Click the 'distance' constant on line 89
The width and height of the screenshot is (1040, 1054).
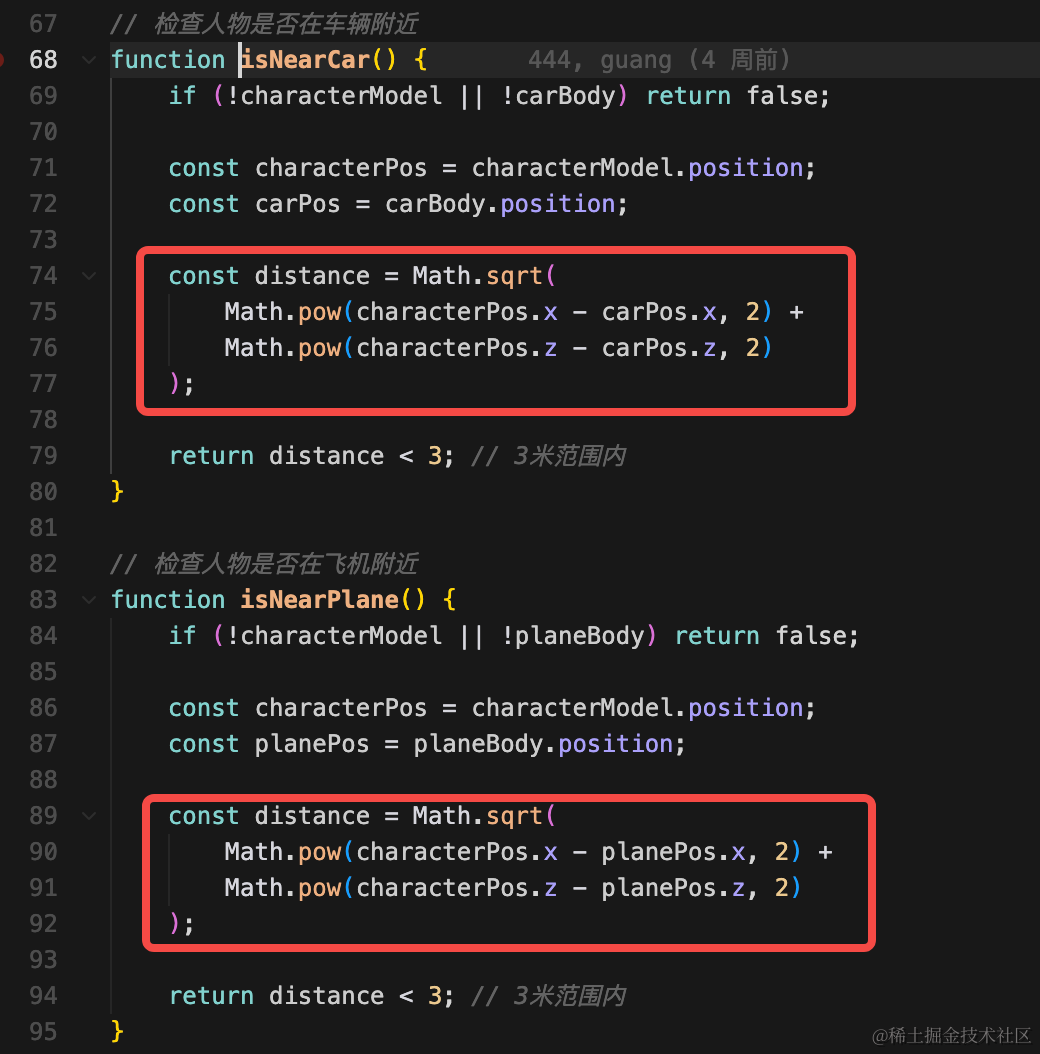(312, 816)
